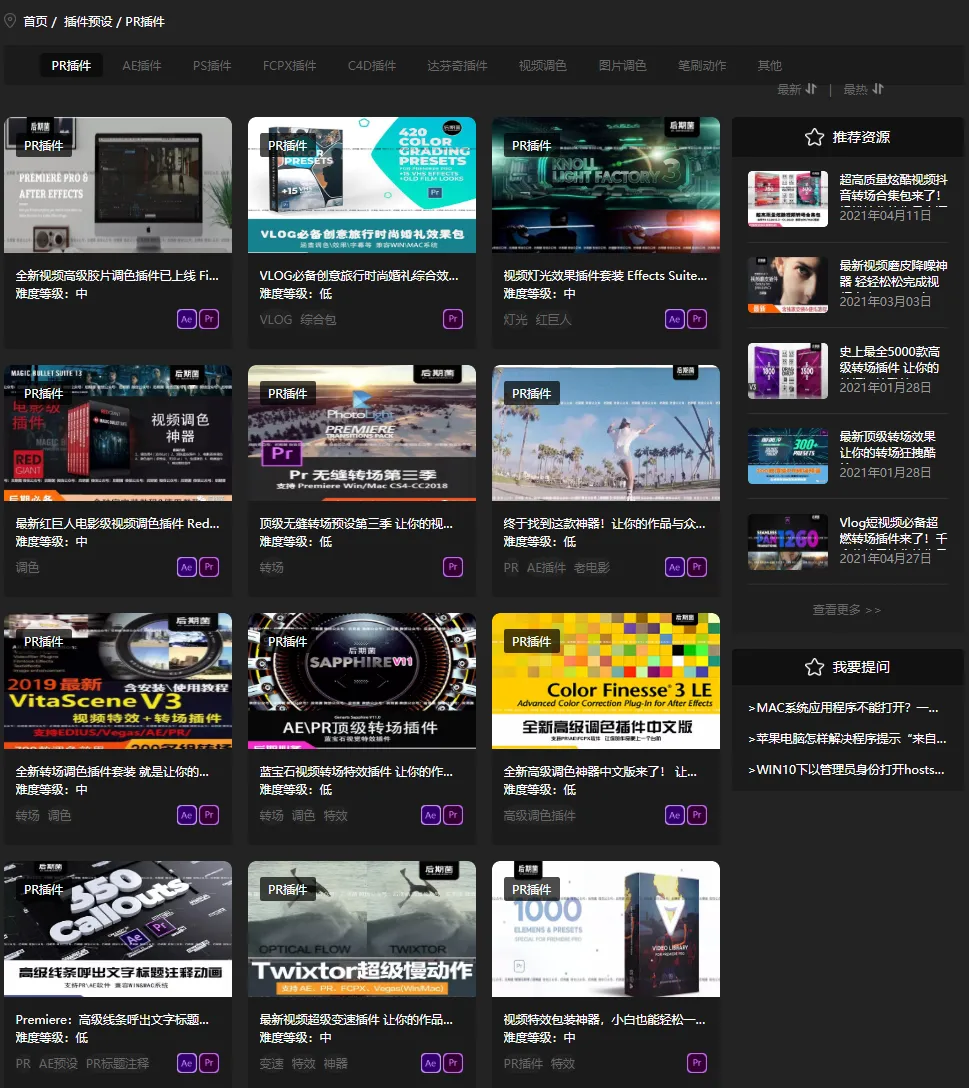Screen dimensions: 969x1088
Task: Click the Ae icon on 最新红巨人电影级视频调色 card
Action: (187, 567)
